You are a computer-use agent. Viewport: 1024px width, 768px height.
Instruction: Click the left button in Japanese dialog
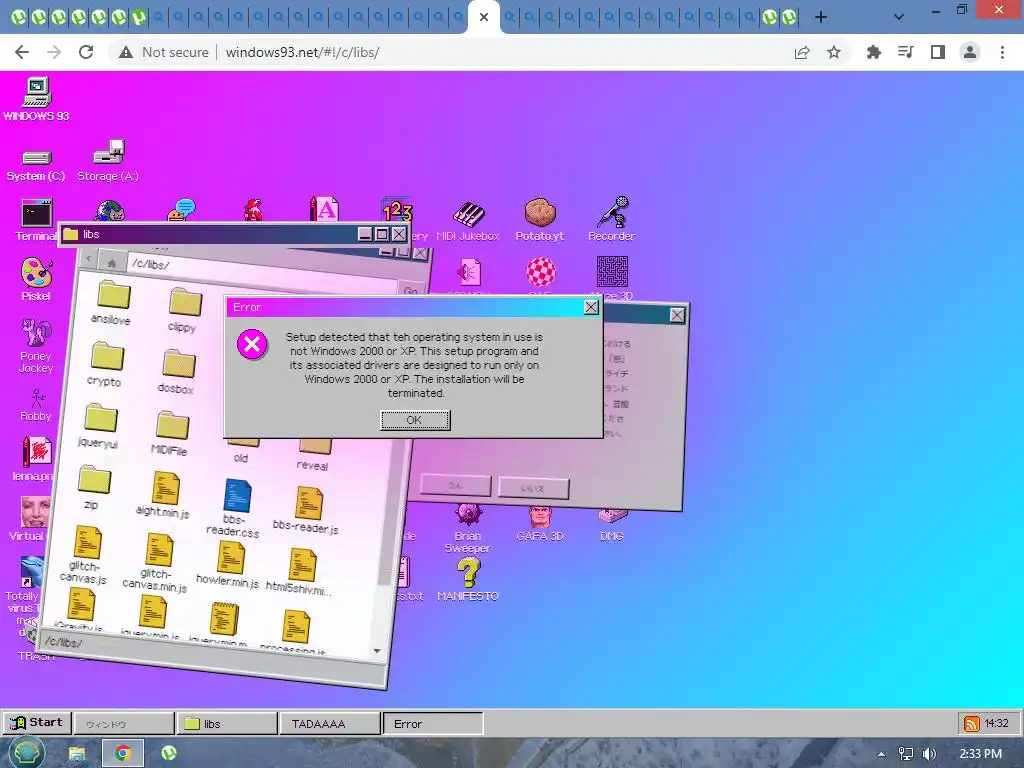(x=456, y=485)
